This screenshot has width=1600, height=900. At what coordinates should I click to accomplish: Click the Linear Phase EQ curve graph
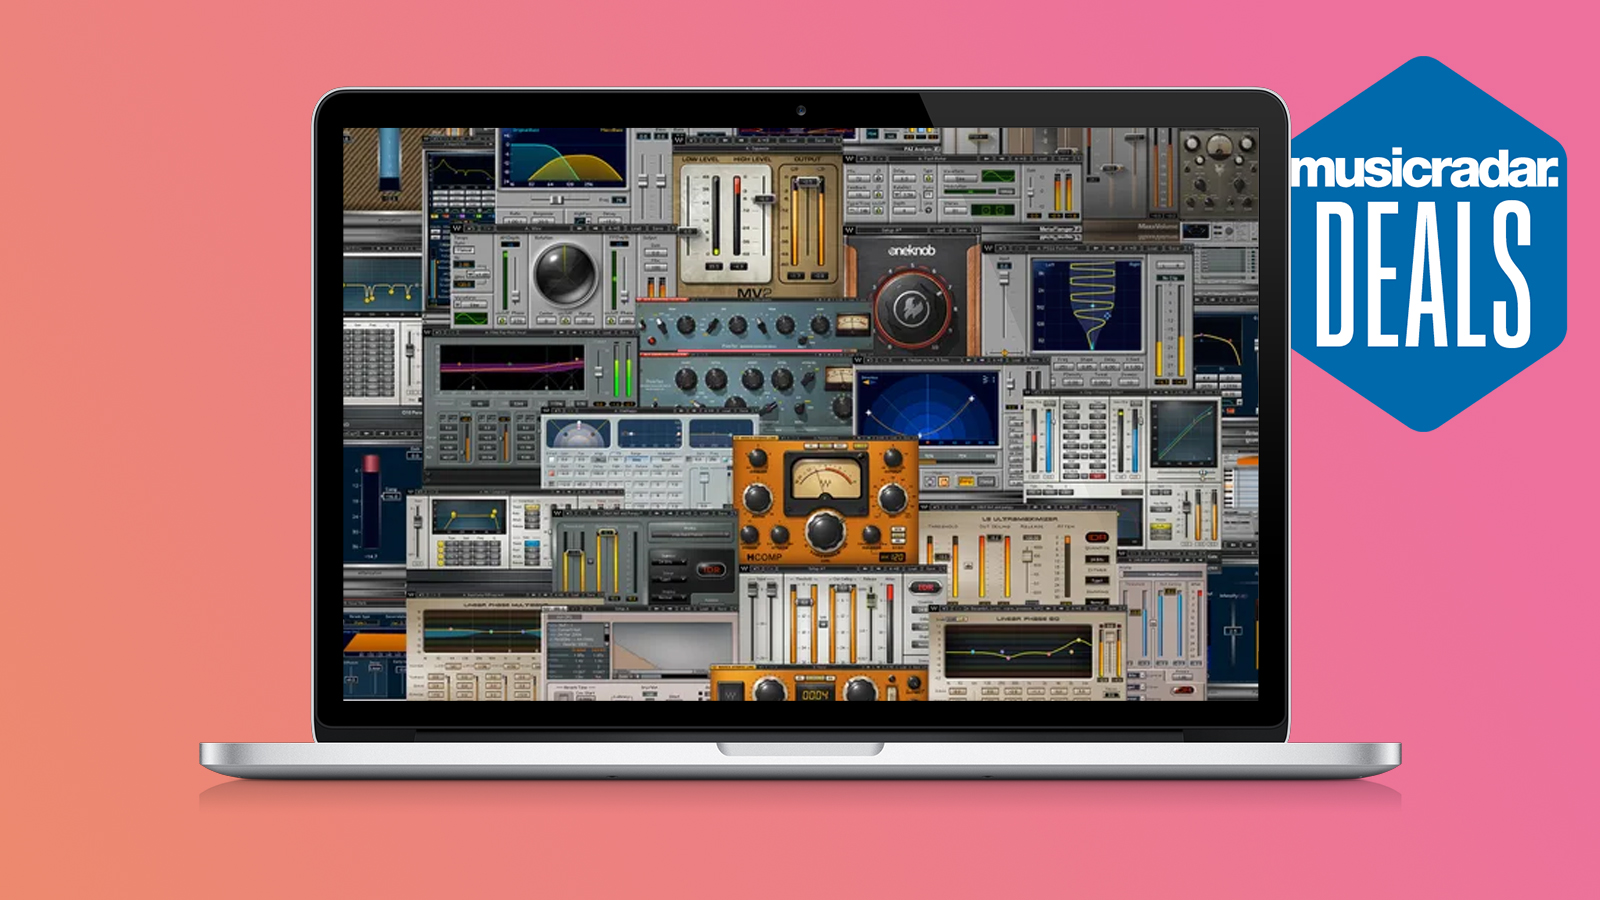click(1019, 652)
